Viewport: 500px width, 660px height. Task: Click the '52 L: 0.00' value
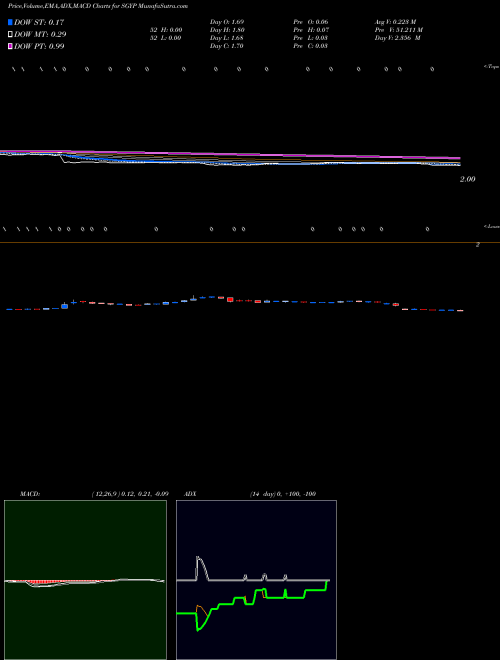pyautogui.click(x=166, y=38)
